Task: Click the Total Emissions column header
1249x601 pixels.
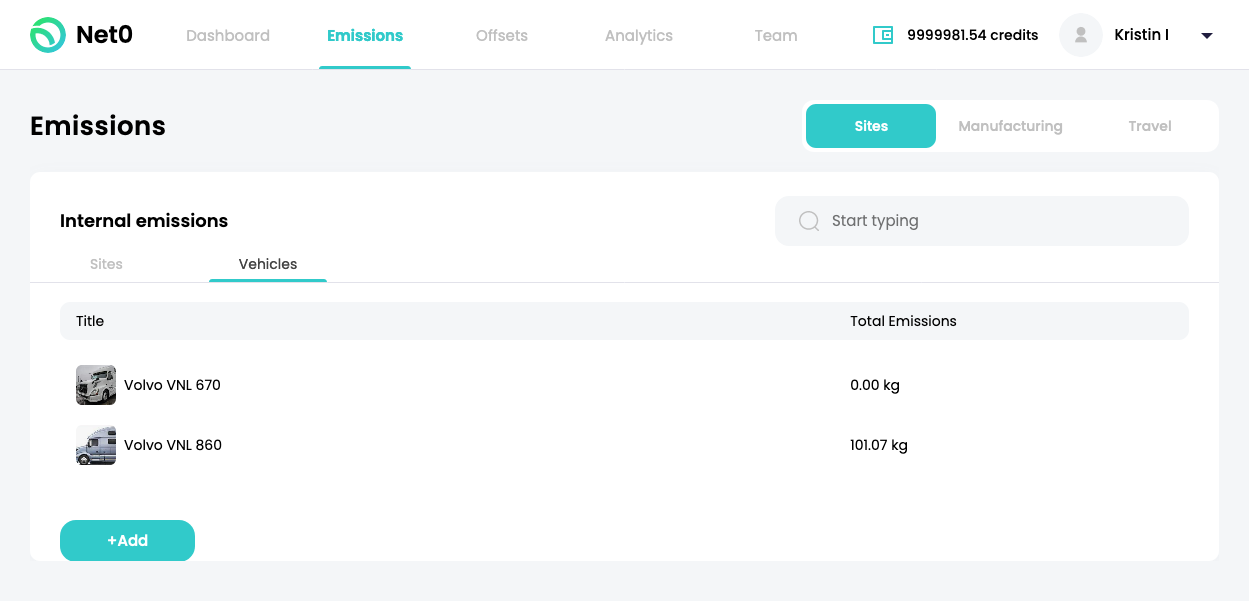Action: 903,321
